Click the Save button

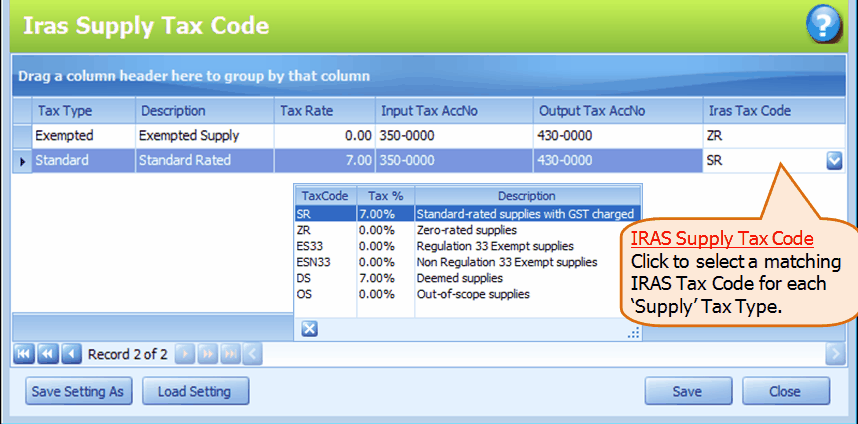(x=688, y=391)
